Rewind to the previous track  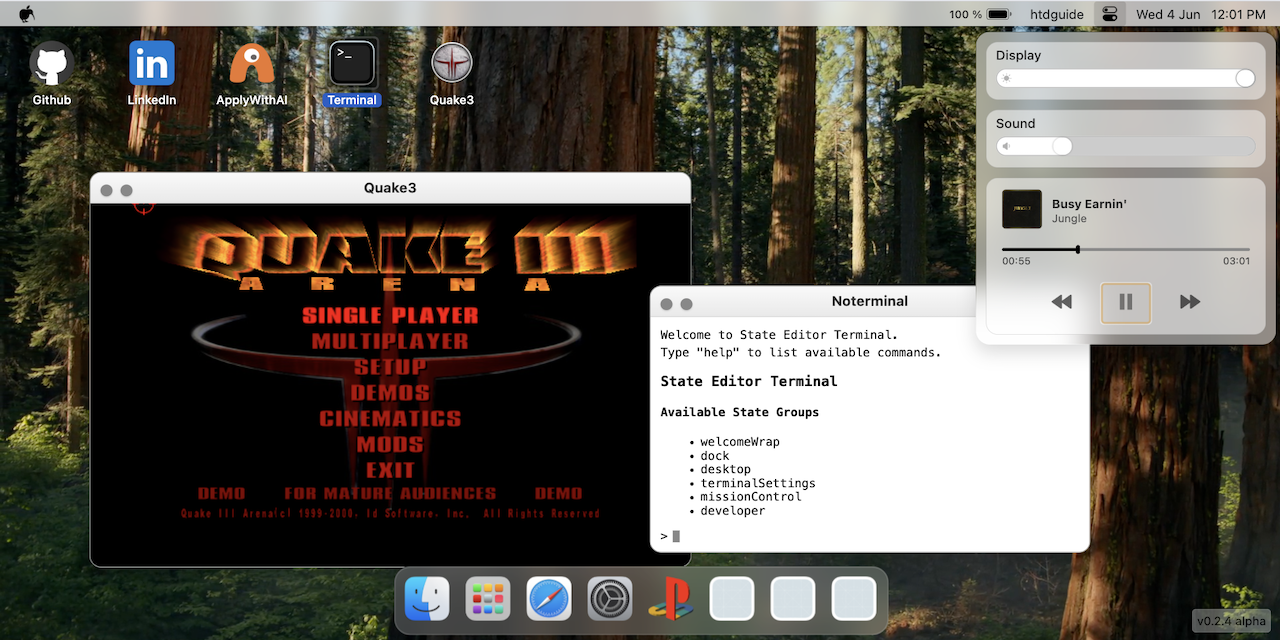click(1062, 302)
